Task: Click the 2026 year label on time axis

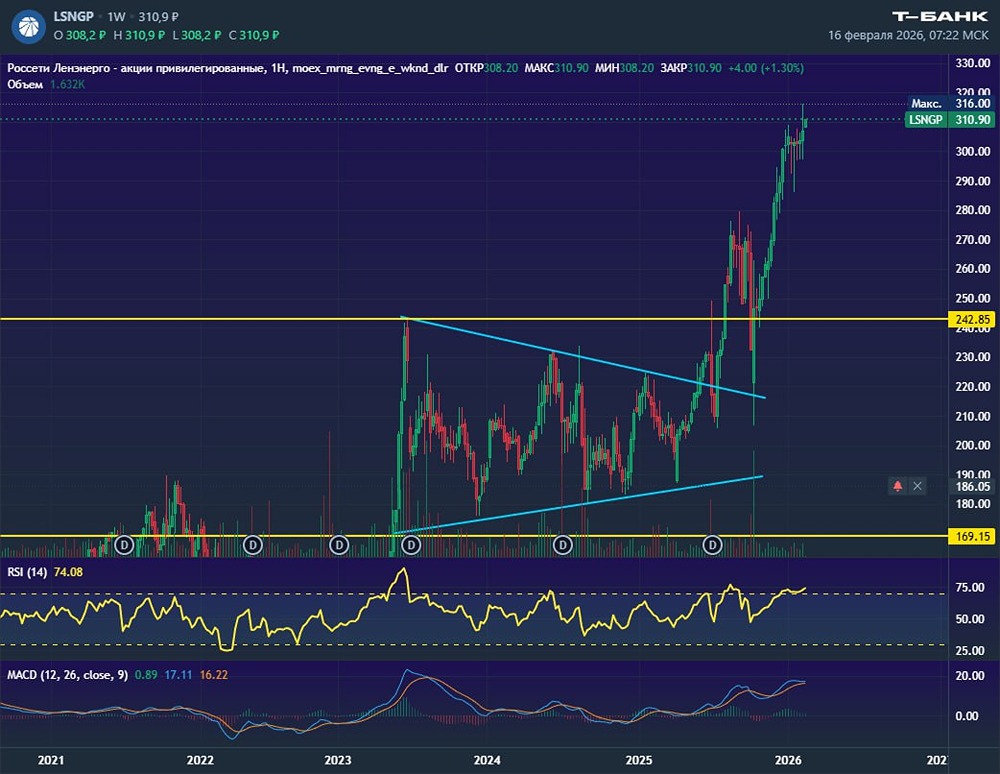Action: (x=788, y=761)
